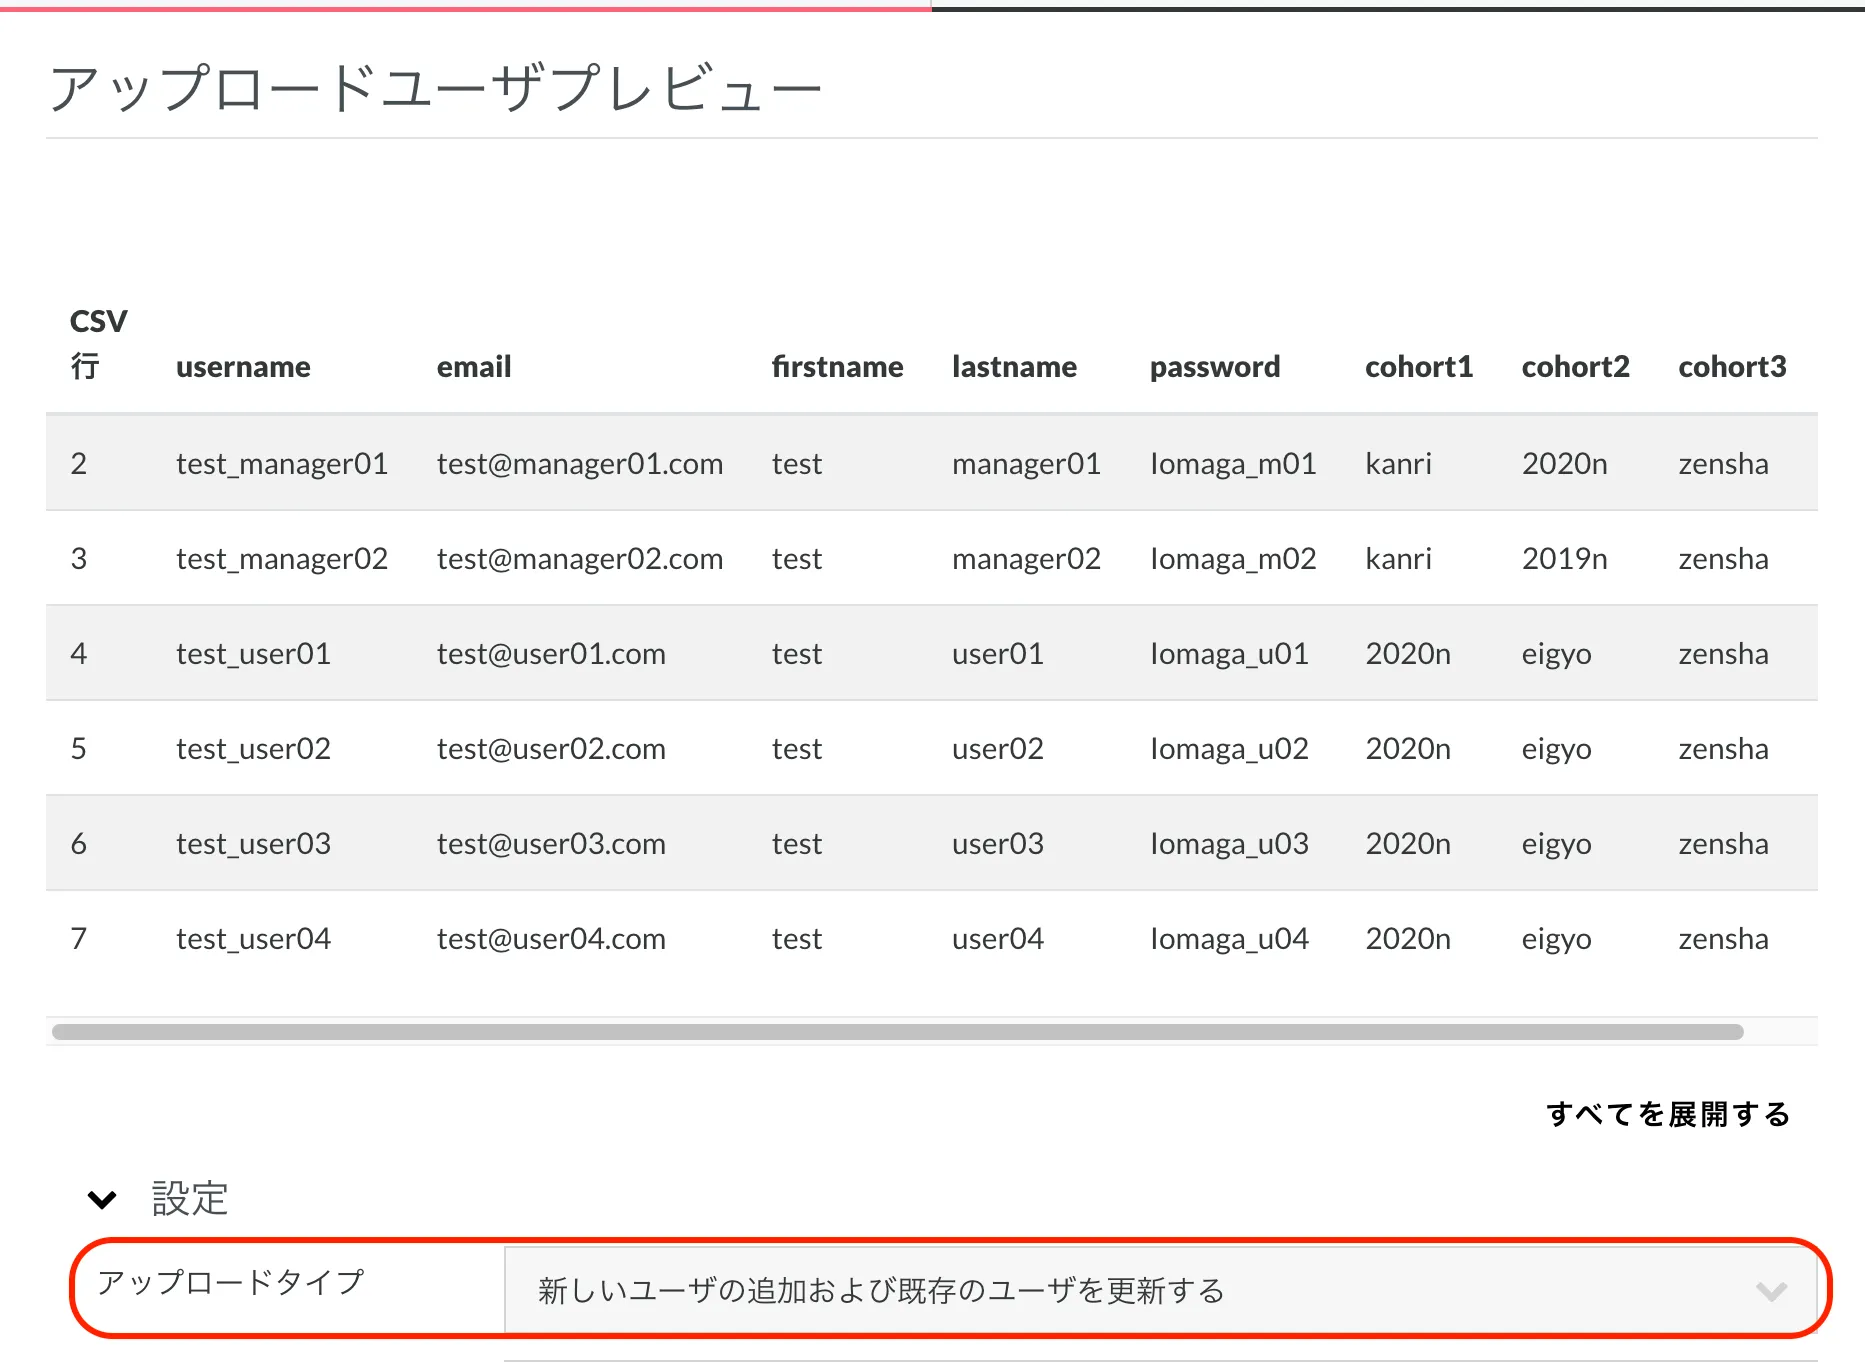
Task: Click the cohort3 column header
Action: (x=1731, y=367)
